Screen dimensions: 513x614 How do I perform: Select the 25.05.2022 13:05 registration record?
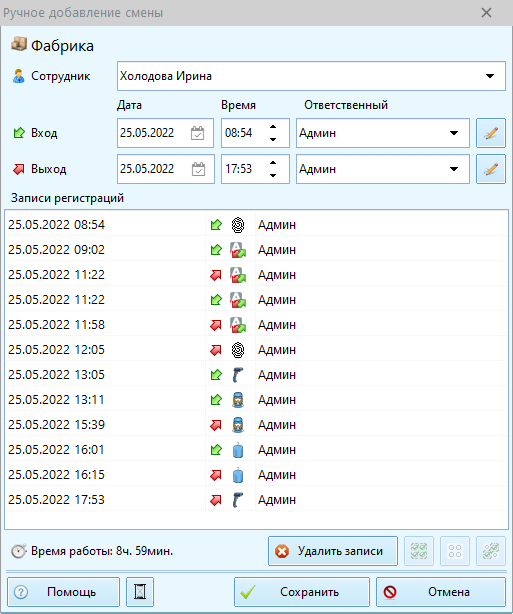coord(256,375)
